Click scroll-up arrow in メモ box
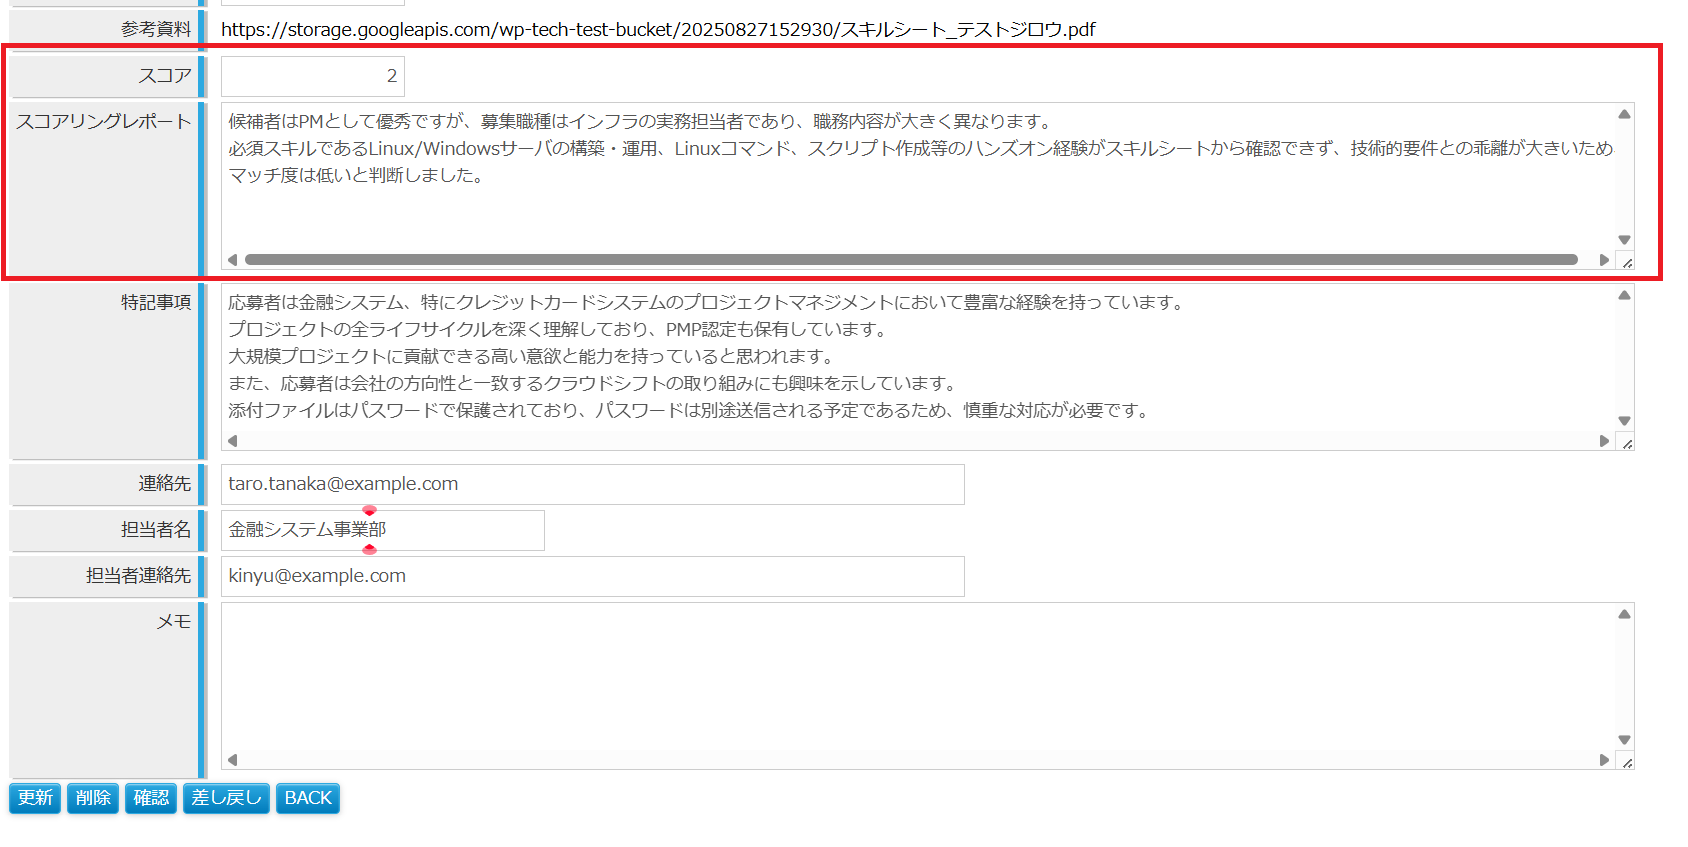1688x847 pixels. pos(1624,614)
